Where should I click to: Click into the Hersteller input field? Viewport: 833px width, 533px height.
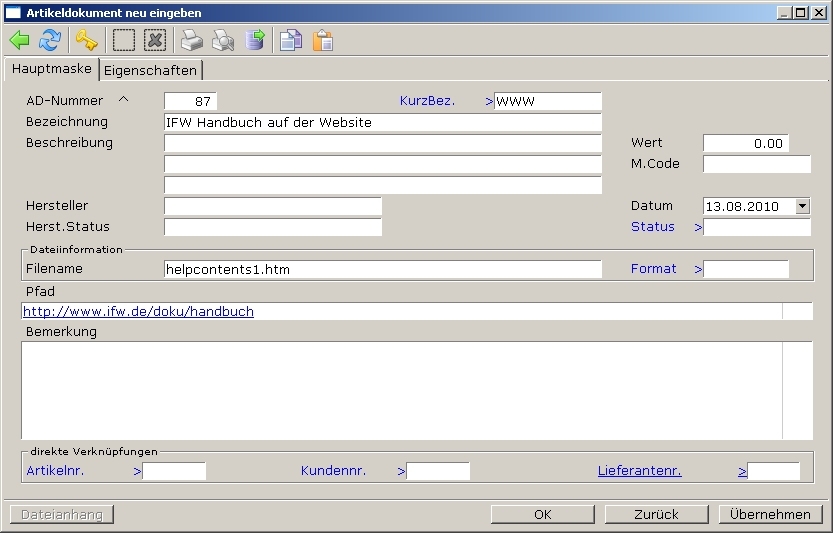(272, 206)
